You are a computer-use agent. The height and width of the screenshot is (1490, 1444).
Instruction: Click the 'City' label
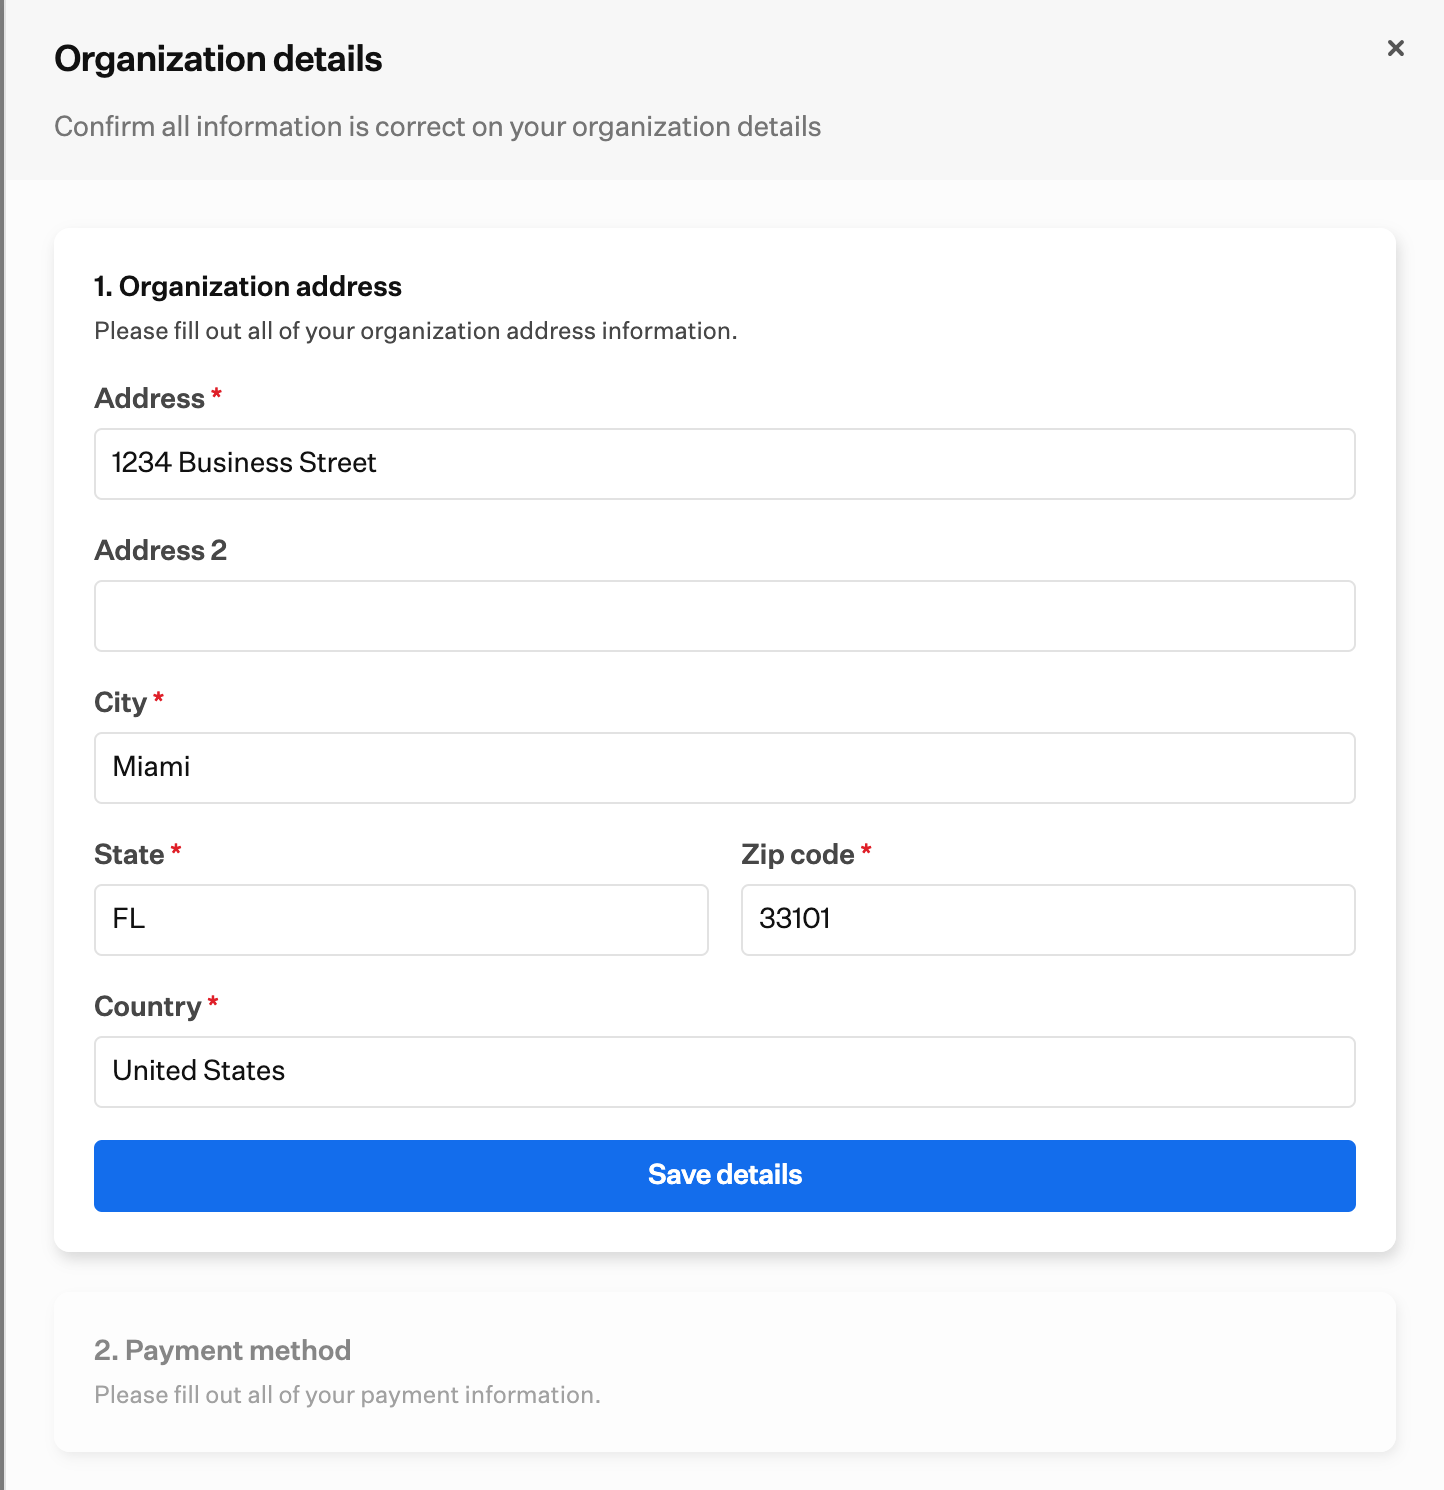point(120,702)
